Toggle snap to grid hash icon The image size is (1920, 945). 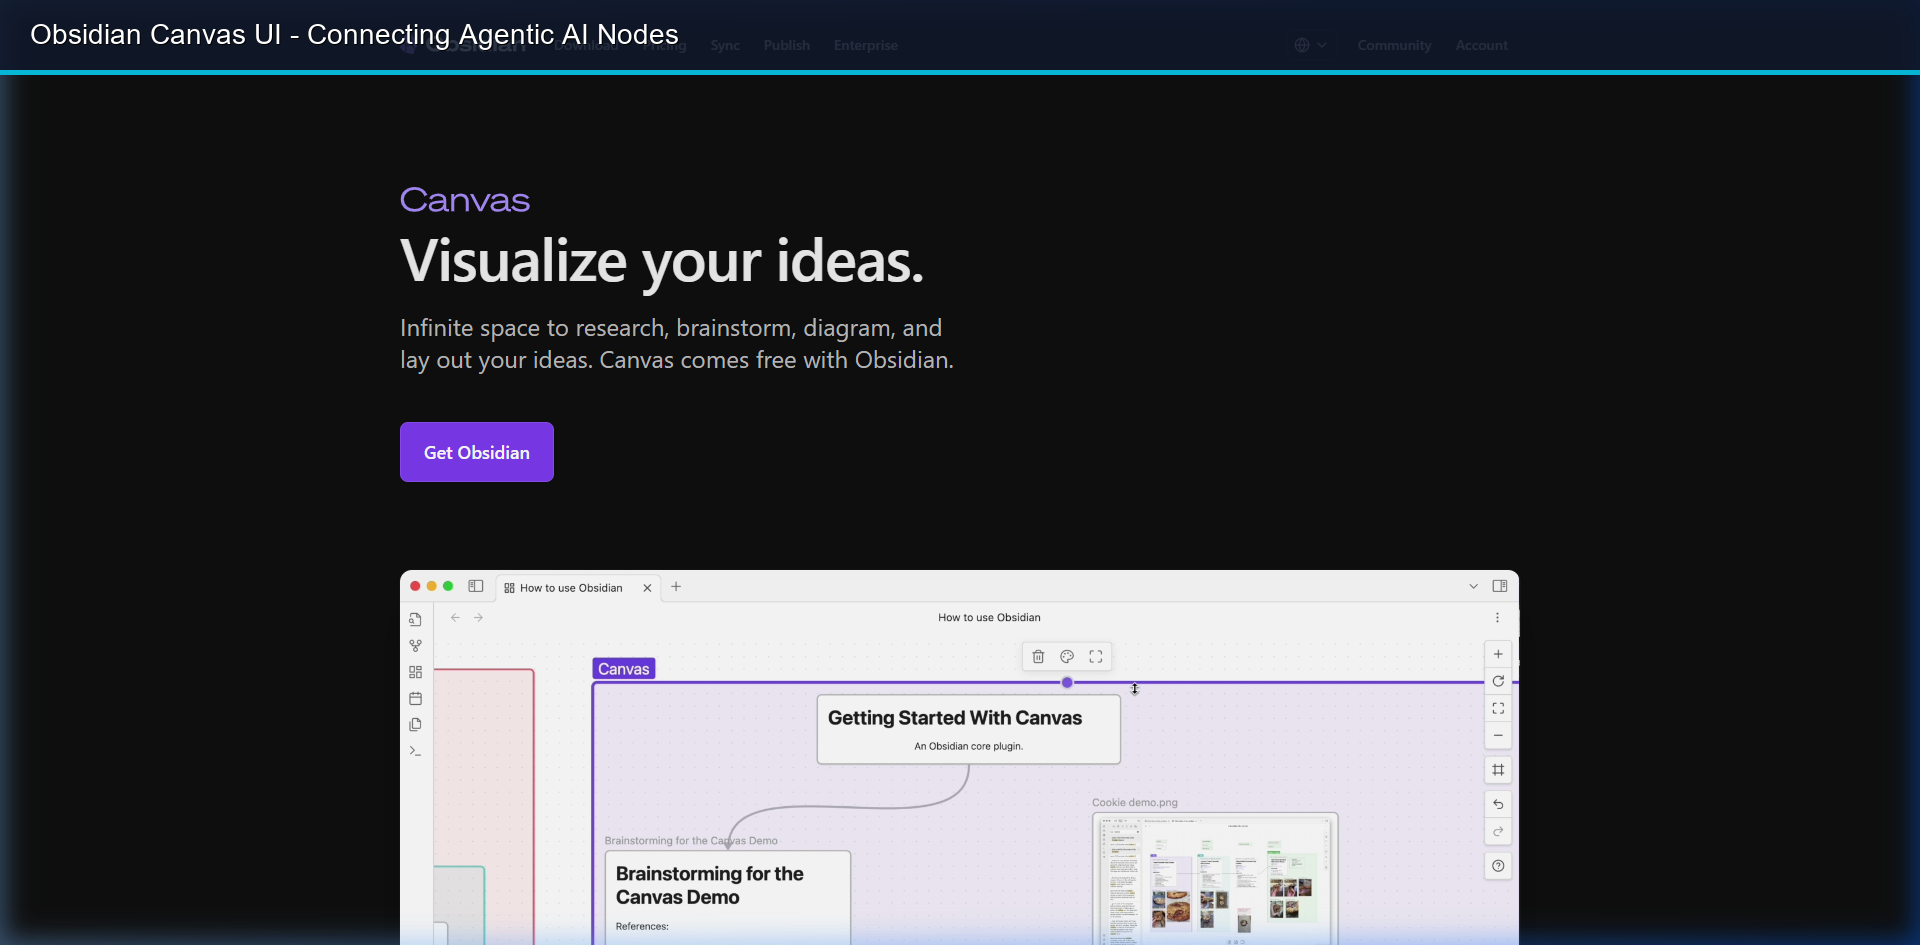pos(1498,770)
